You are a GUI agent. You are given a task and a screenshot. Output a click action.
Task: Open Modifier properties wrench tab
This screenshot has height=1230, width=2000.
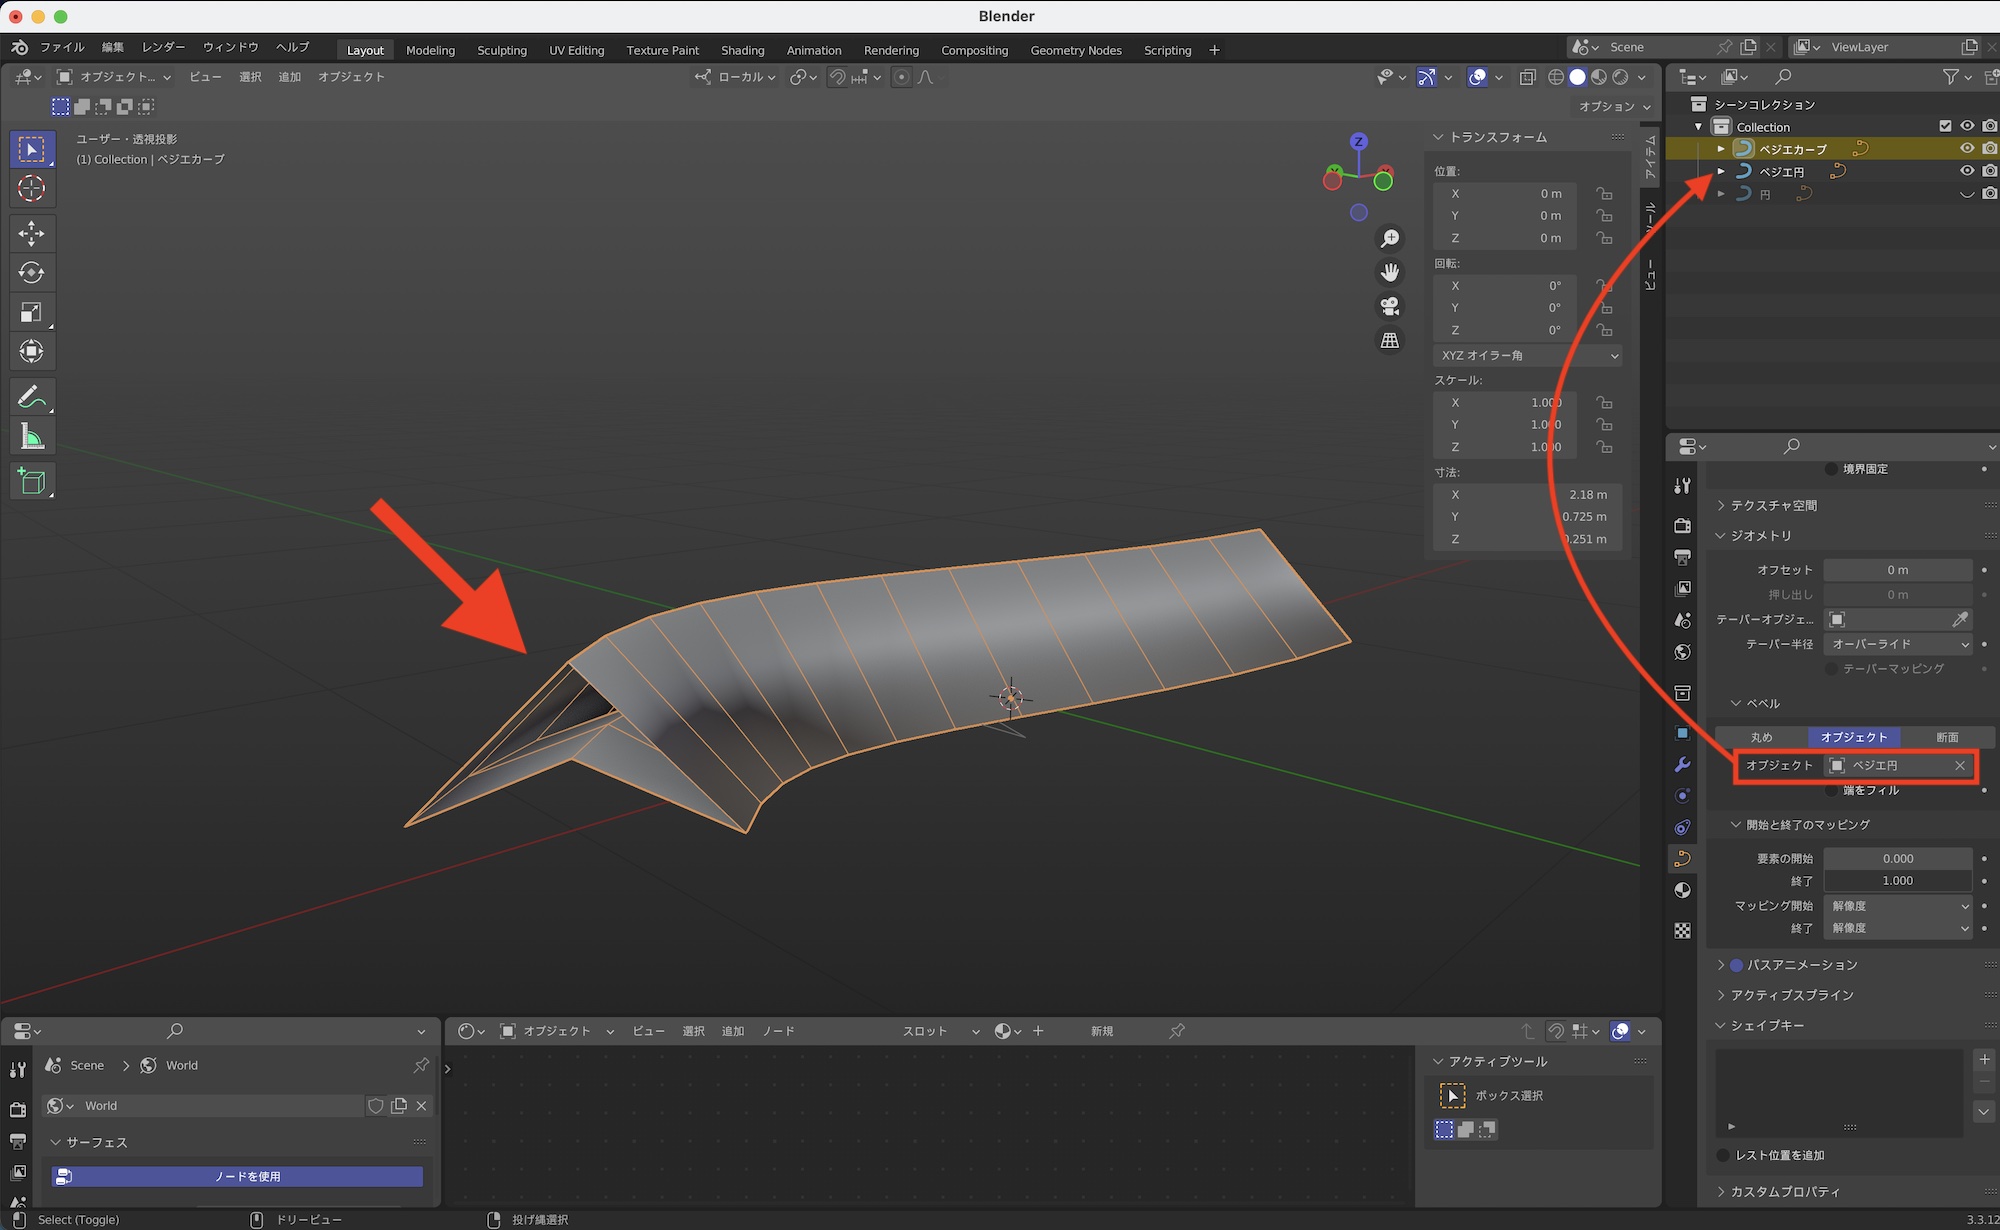(x=1682, y=764)
